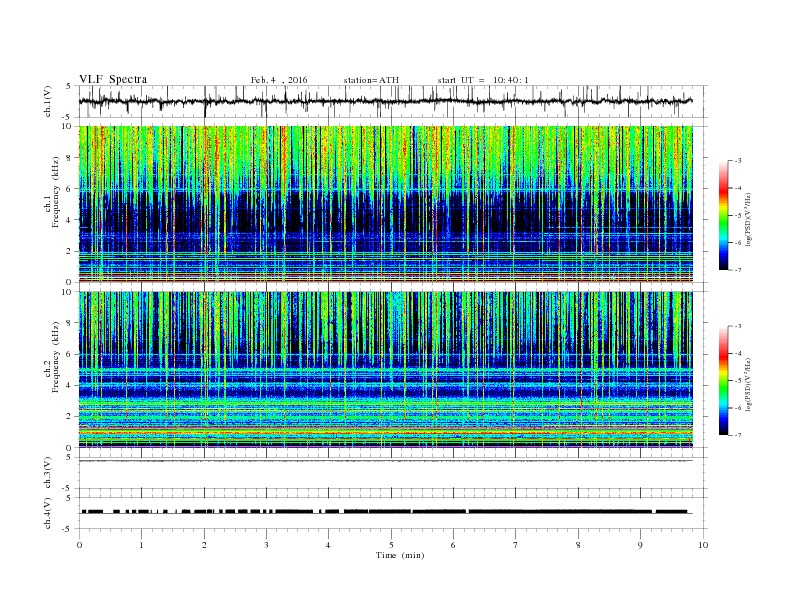This screenshot has height=612, width=792.
Task: Click the ch.1 frequency tick "8"
Action: click(69, 158)
